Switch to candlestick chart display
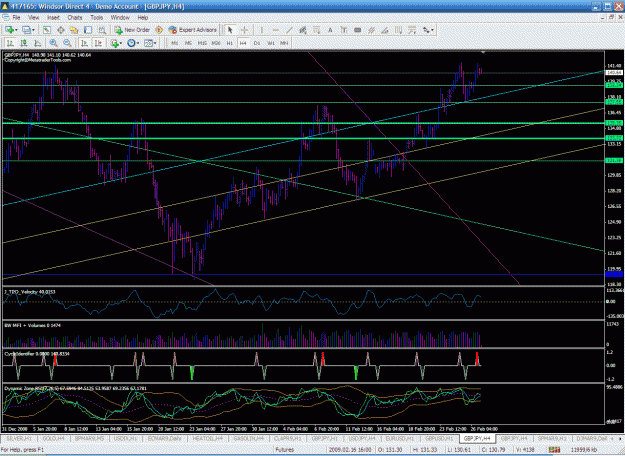 click(x=24, y=43)
